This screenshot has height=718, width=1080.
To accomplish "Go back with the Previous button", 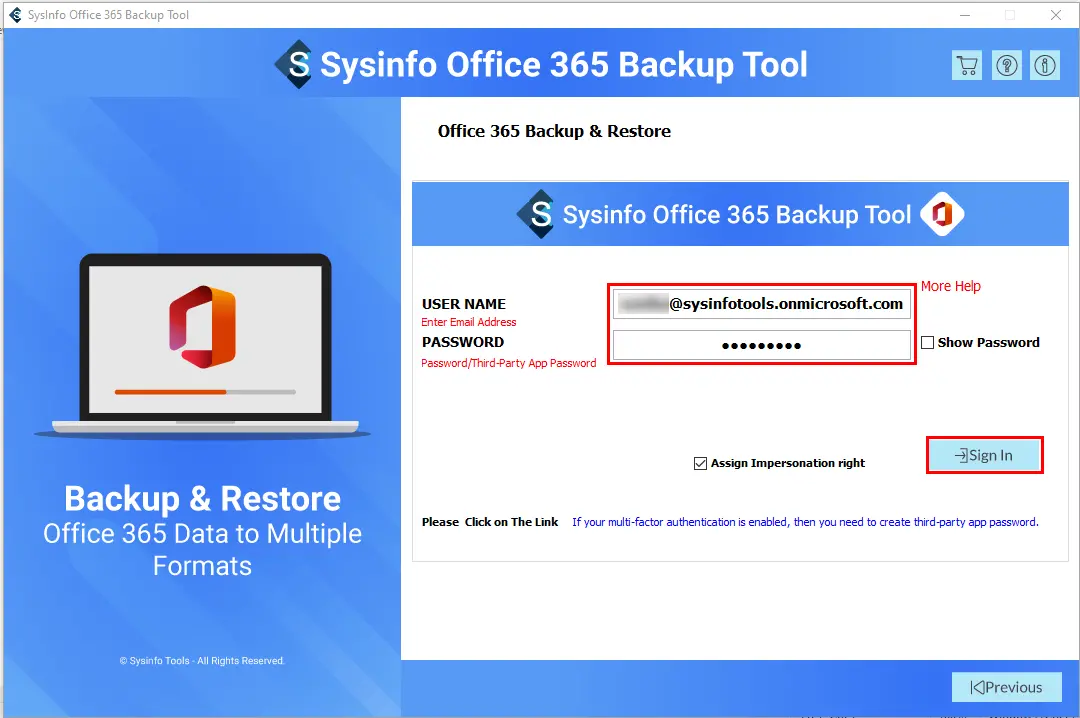I will 1006,687.
